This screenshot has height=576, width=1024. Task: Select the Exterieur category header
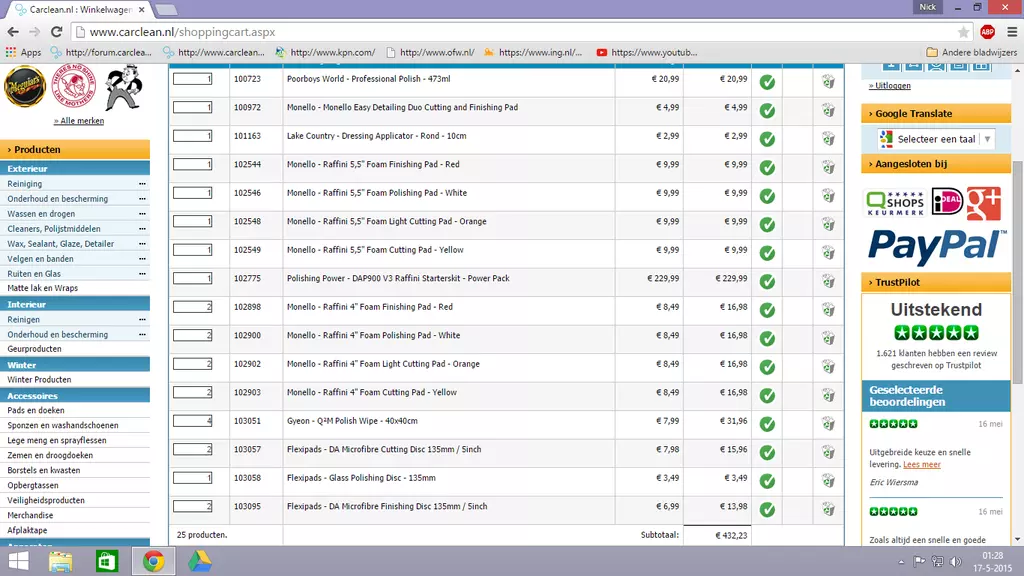coord(75,168)
